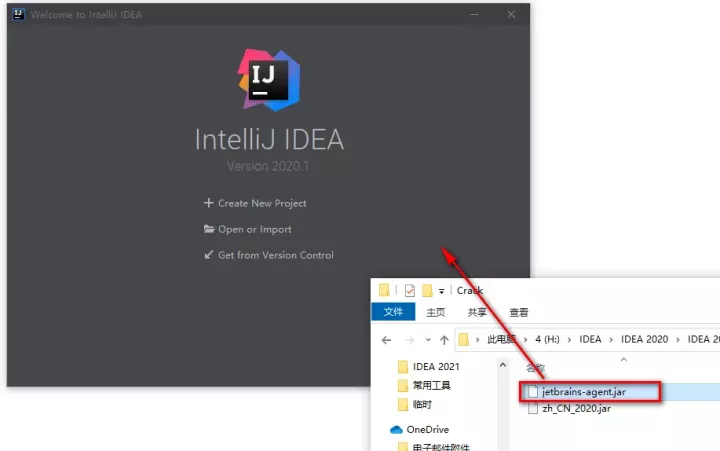
Task: Click the folder icon at the address bar start
Action: [464, 339]
